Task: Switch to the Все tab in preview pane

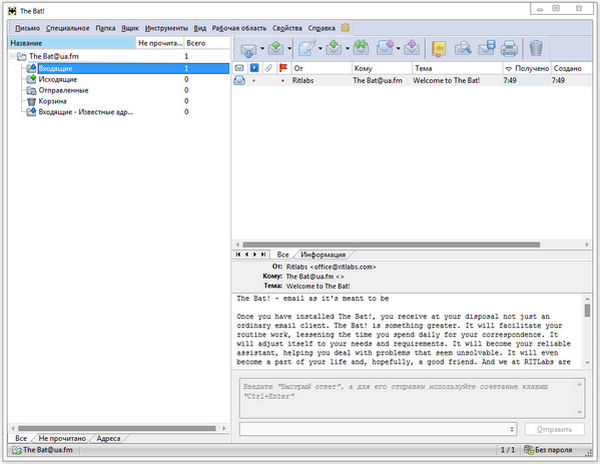Action: (283, 254)
